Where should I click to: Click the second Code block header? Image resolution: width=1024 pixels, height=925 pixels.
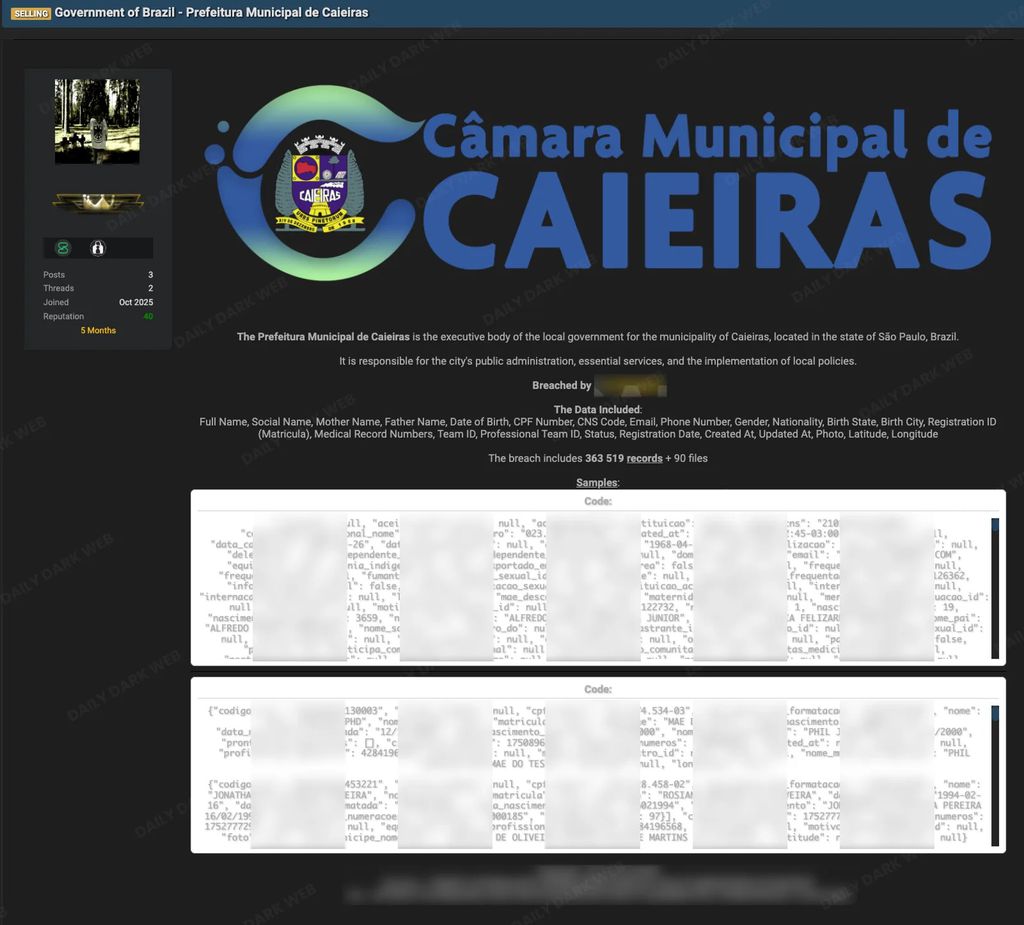[598, 690]
